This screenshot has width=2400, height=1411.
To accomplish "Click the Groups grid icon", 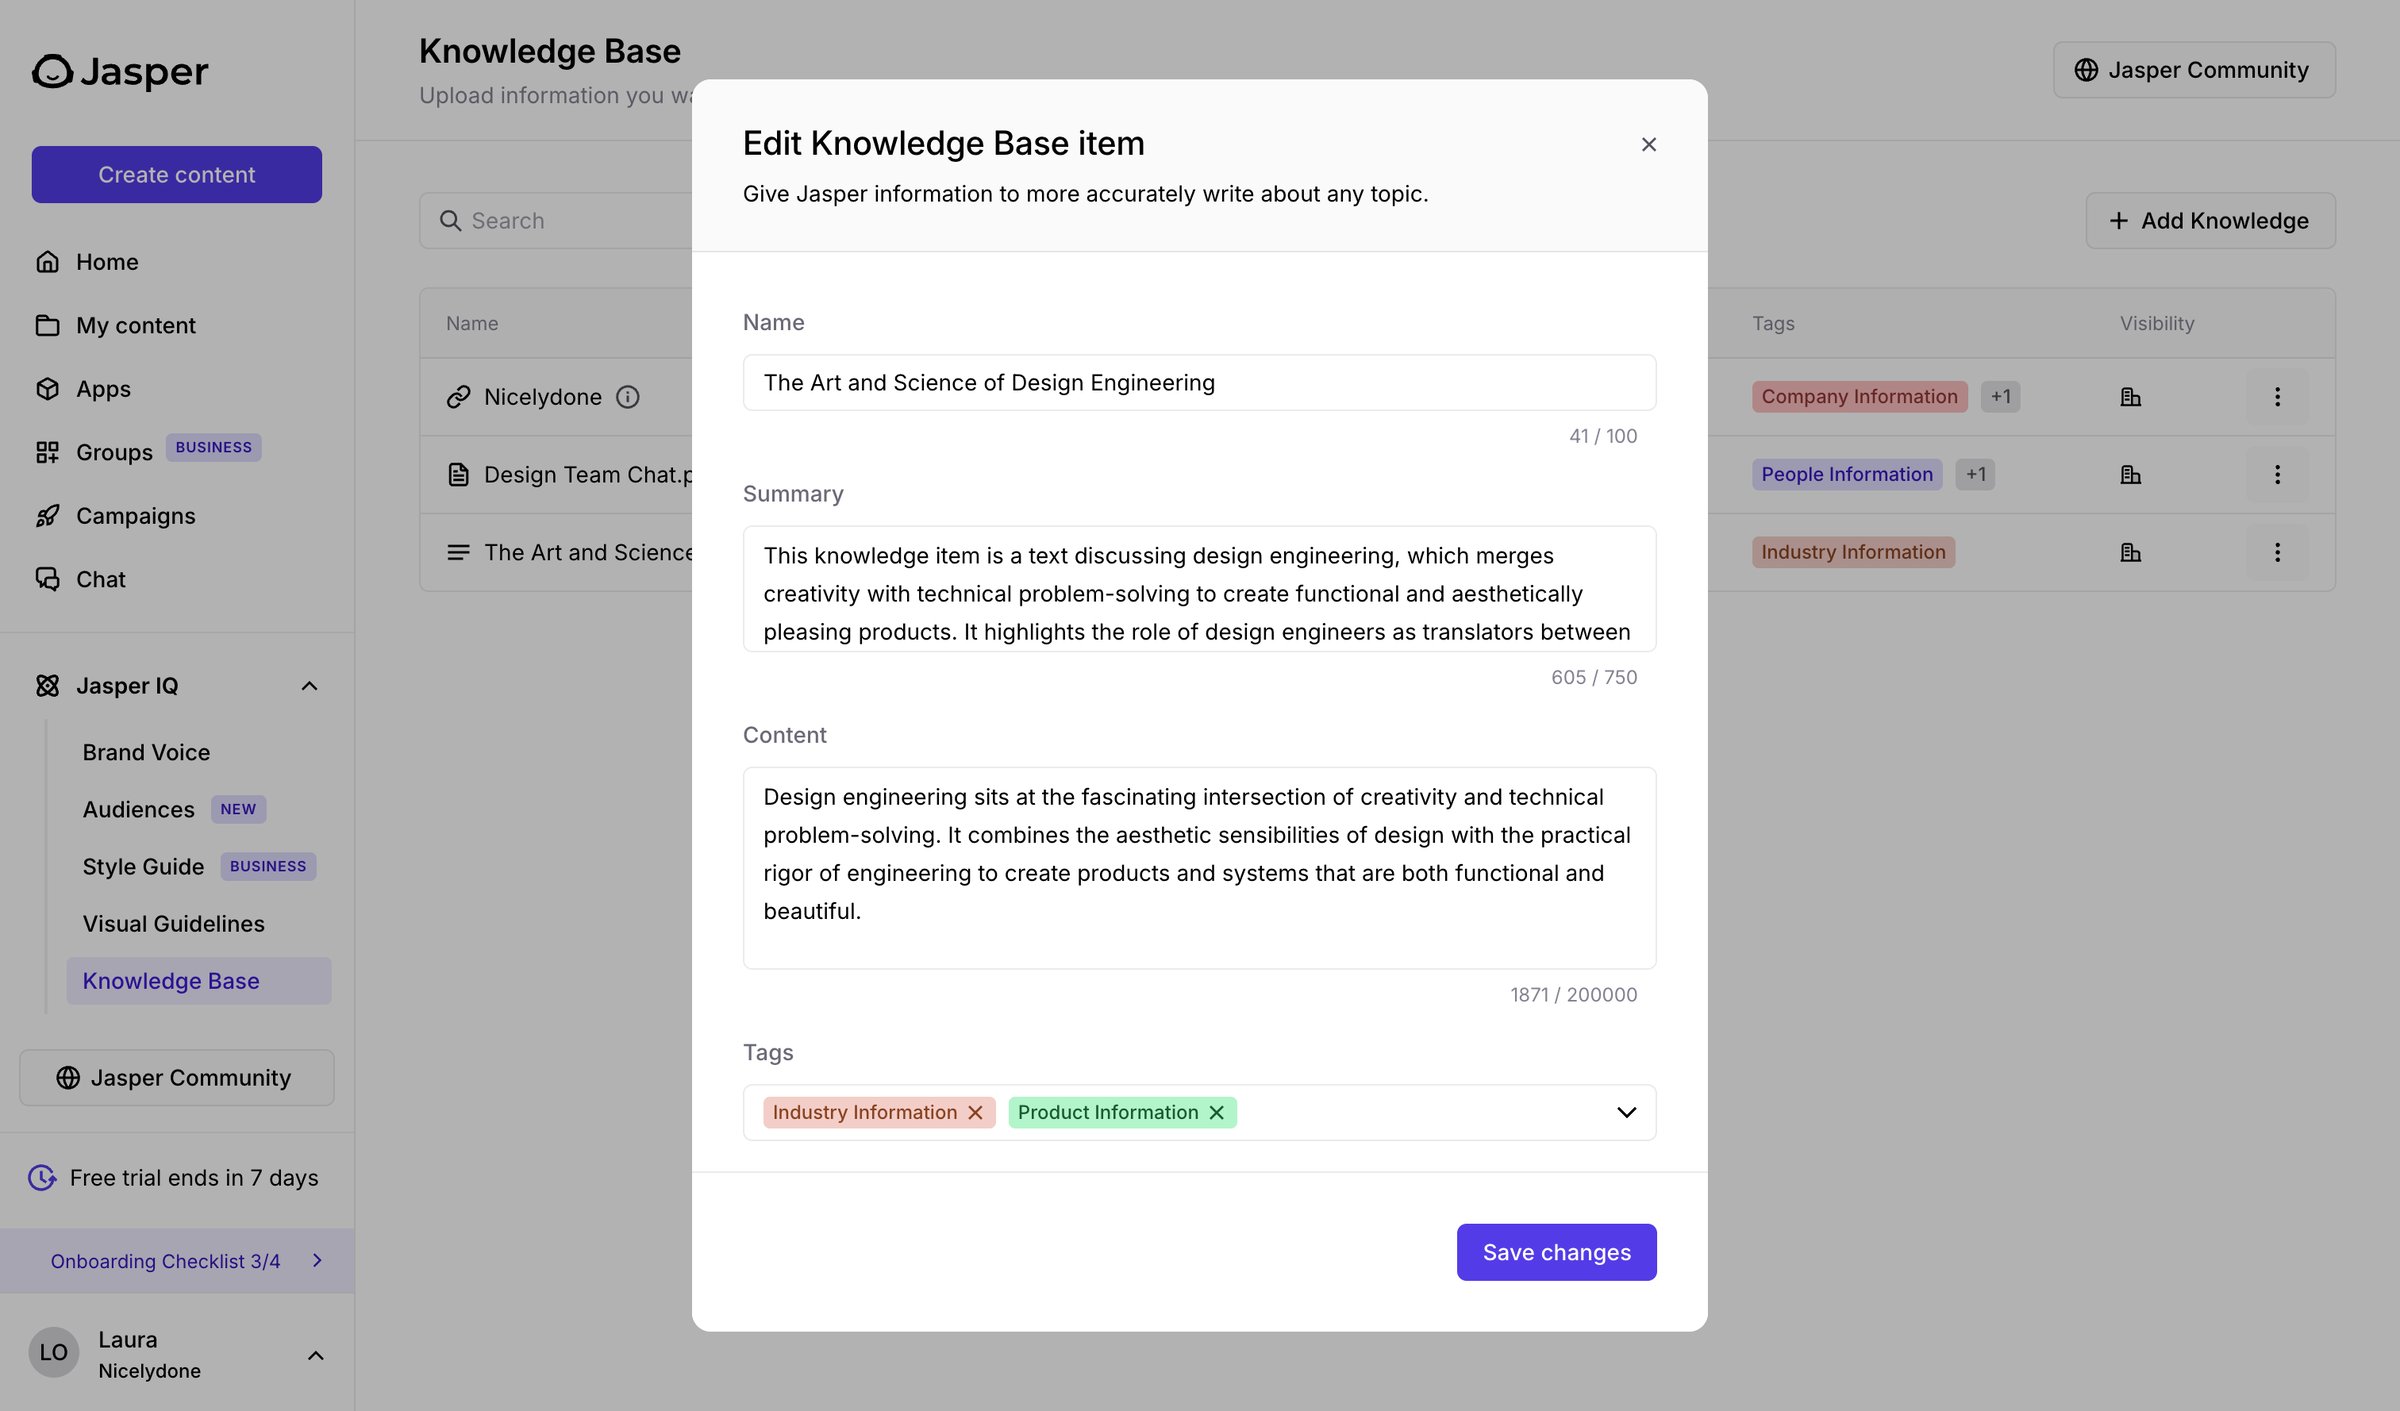I will (47, 452).
